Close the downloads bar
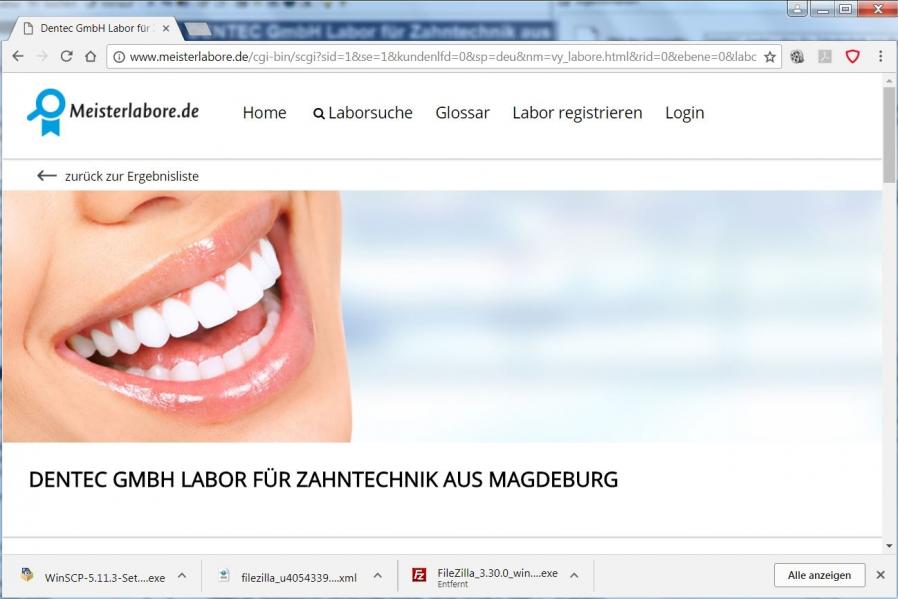The image size is (898, 599). (880, 574)
